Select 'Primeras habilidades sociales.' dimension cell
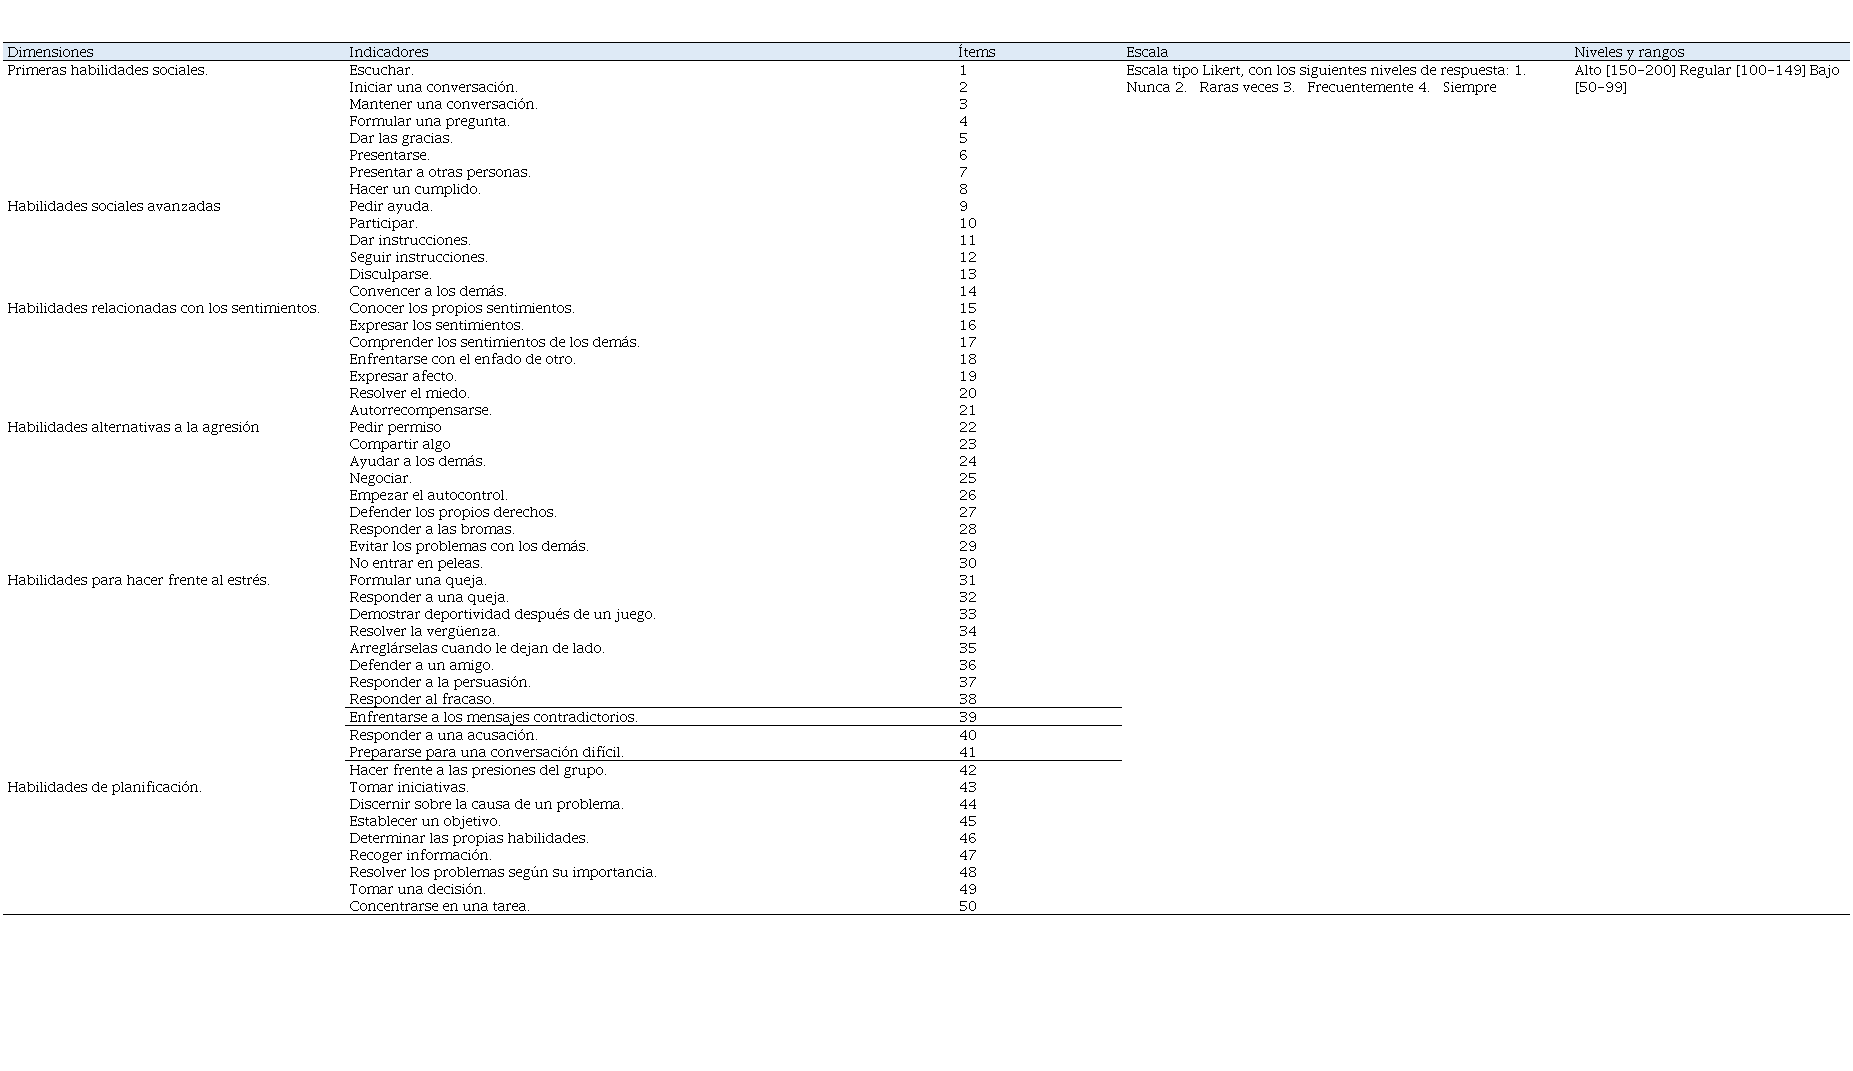Viewport: 1853px width, 1071px height. [107, 70]
